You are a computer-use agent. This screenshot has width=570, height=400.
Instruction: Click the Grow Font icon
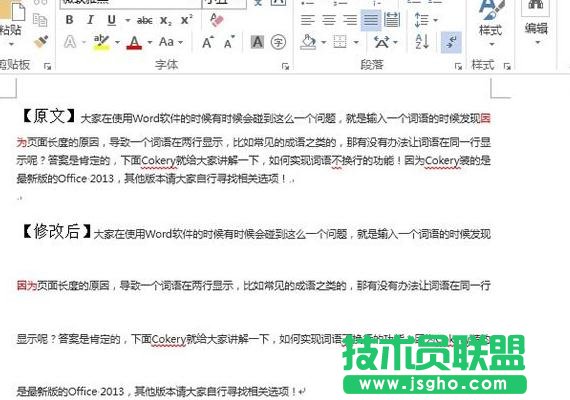coord(208,43)
